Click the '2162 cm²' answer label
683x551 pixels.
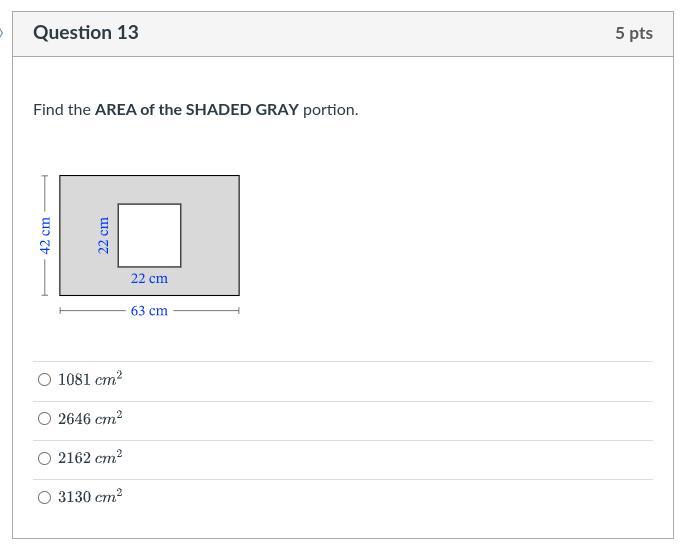pos(90,458)
